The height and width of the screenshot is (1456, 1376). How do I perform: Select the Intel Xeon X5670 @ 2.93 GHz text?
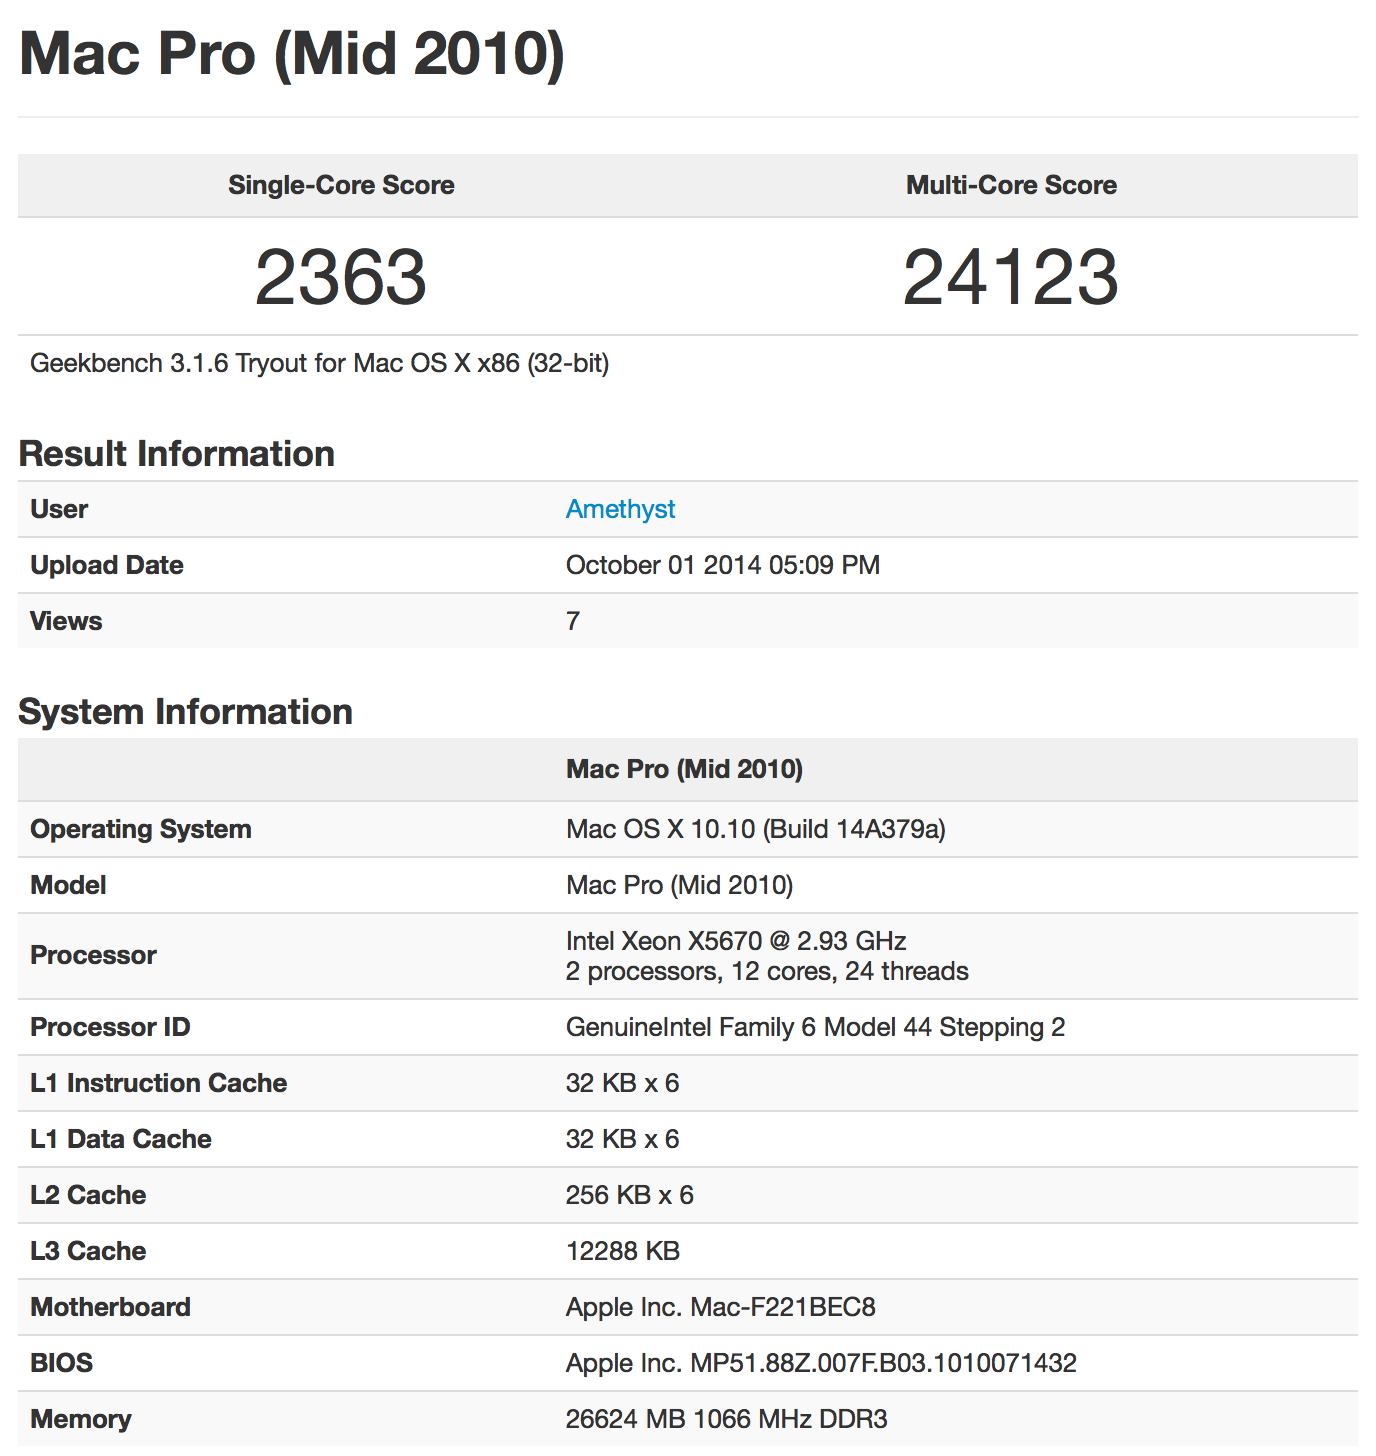736,941
